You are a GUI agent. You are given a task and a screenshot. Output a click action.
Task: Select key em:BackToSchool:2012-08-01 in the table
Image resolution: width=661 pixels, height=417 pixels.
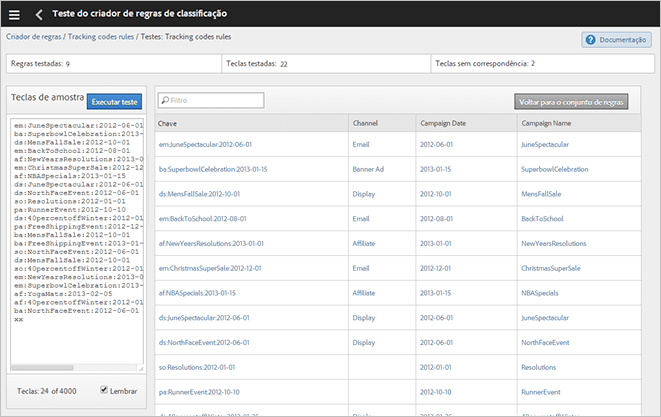pos(202,218)
